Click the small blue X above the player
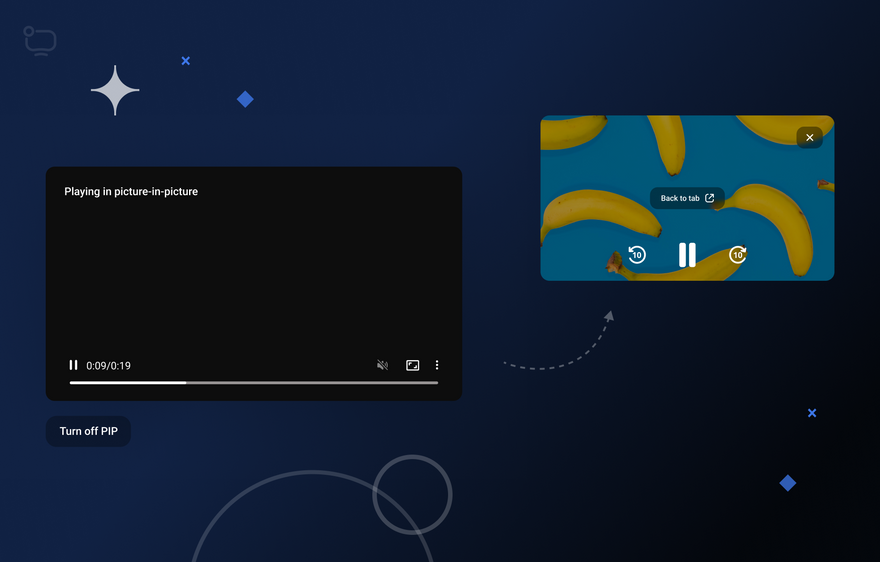This screenshot has height=562, width=880. point(186,61)
